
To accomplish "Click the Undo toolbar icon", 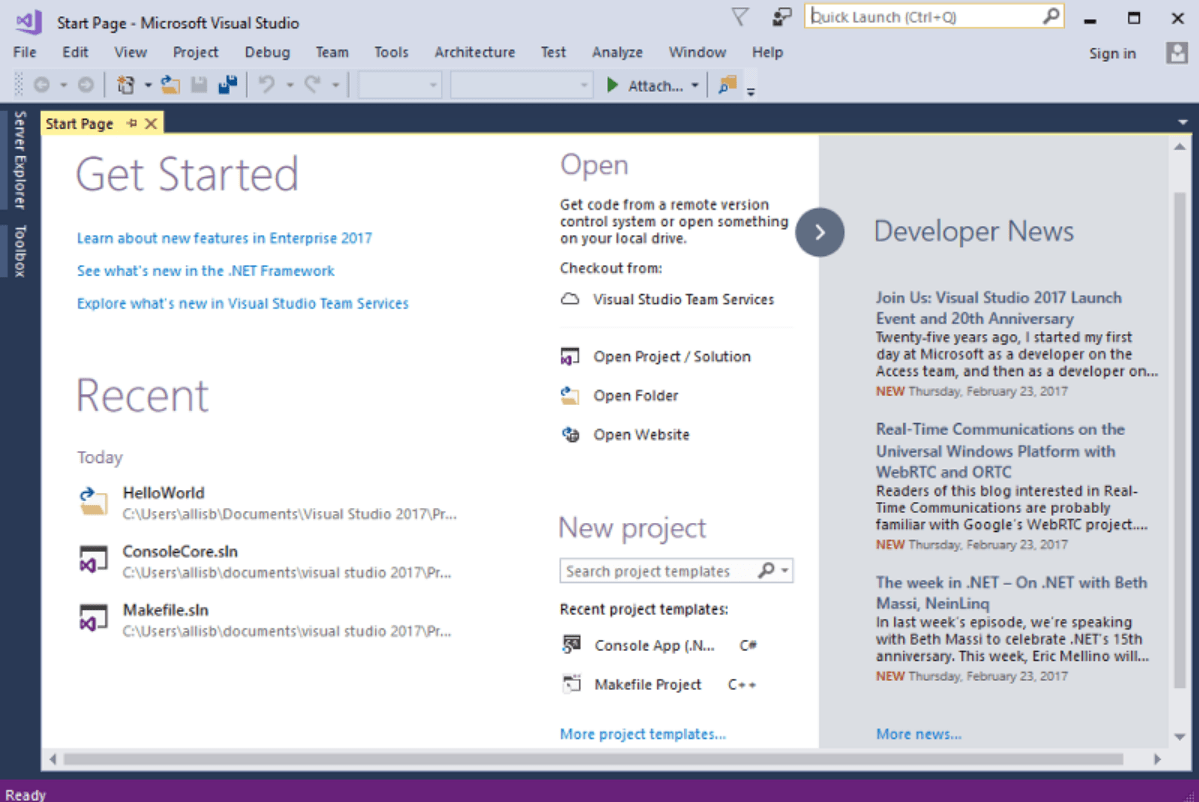I will (x=266, y=85).
